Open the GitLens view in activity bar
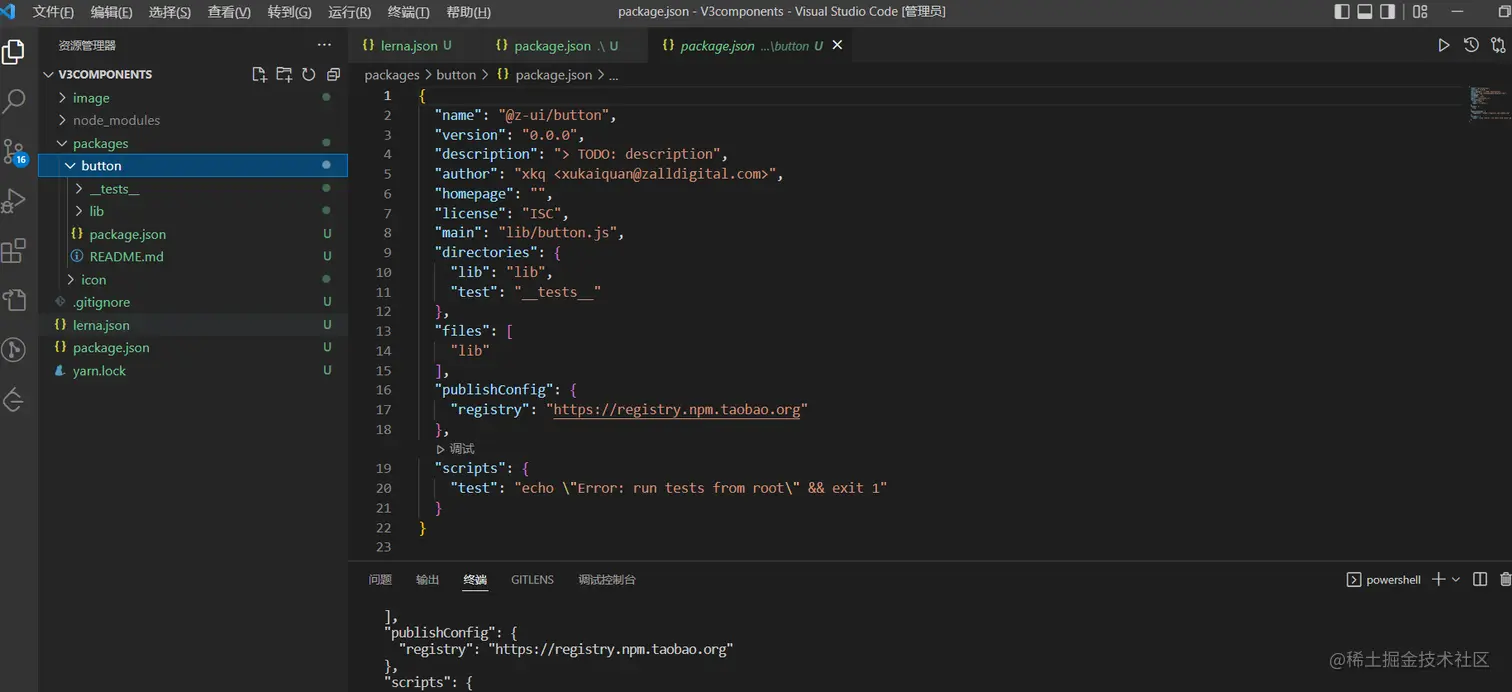 pos(13,349)
